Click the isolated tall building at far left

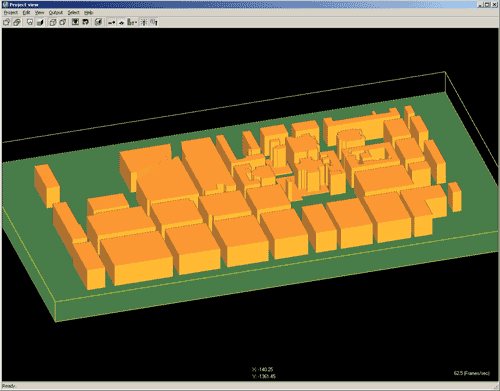pos(47,186)
